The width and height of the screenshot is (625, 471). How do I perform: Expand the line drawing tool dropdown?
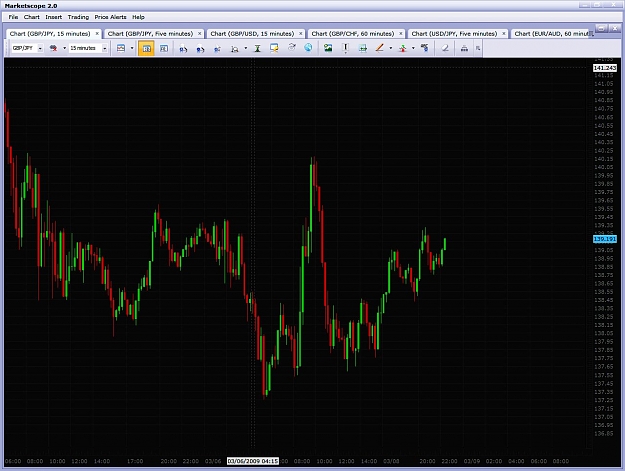pos(391,48)
